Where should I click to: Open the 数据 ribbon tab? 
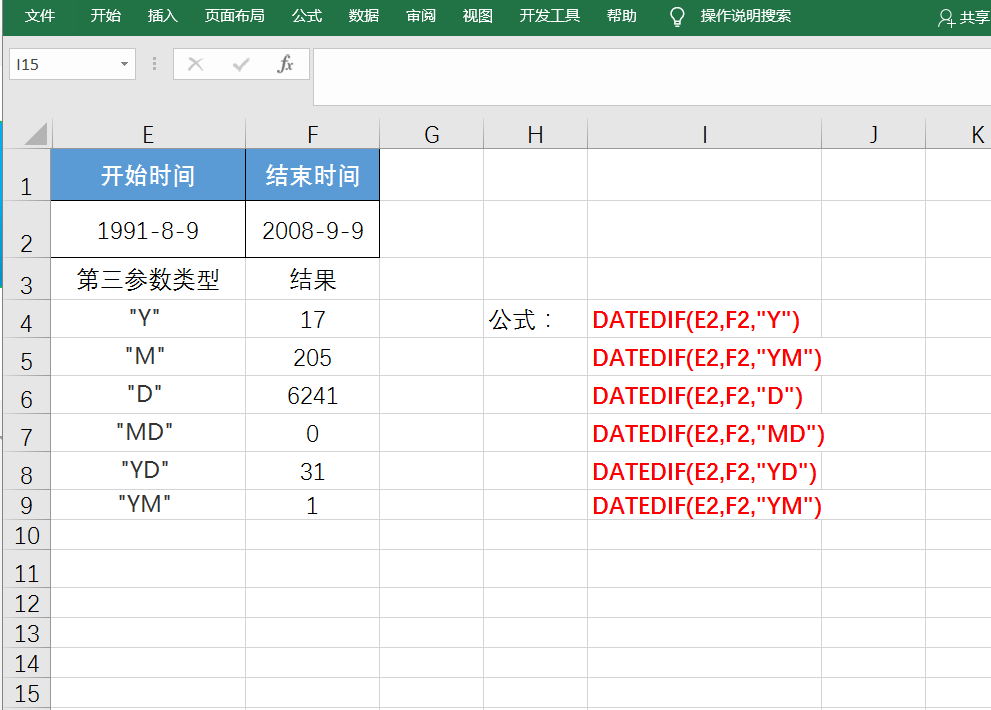(364, 16)
